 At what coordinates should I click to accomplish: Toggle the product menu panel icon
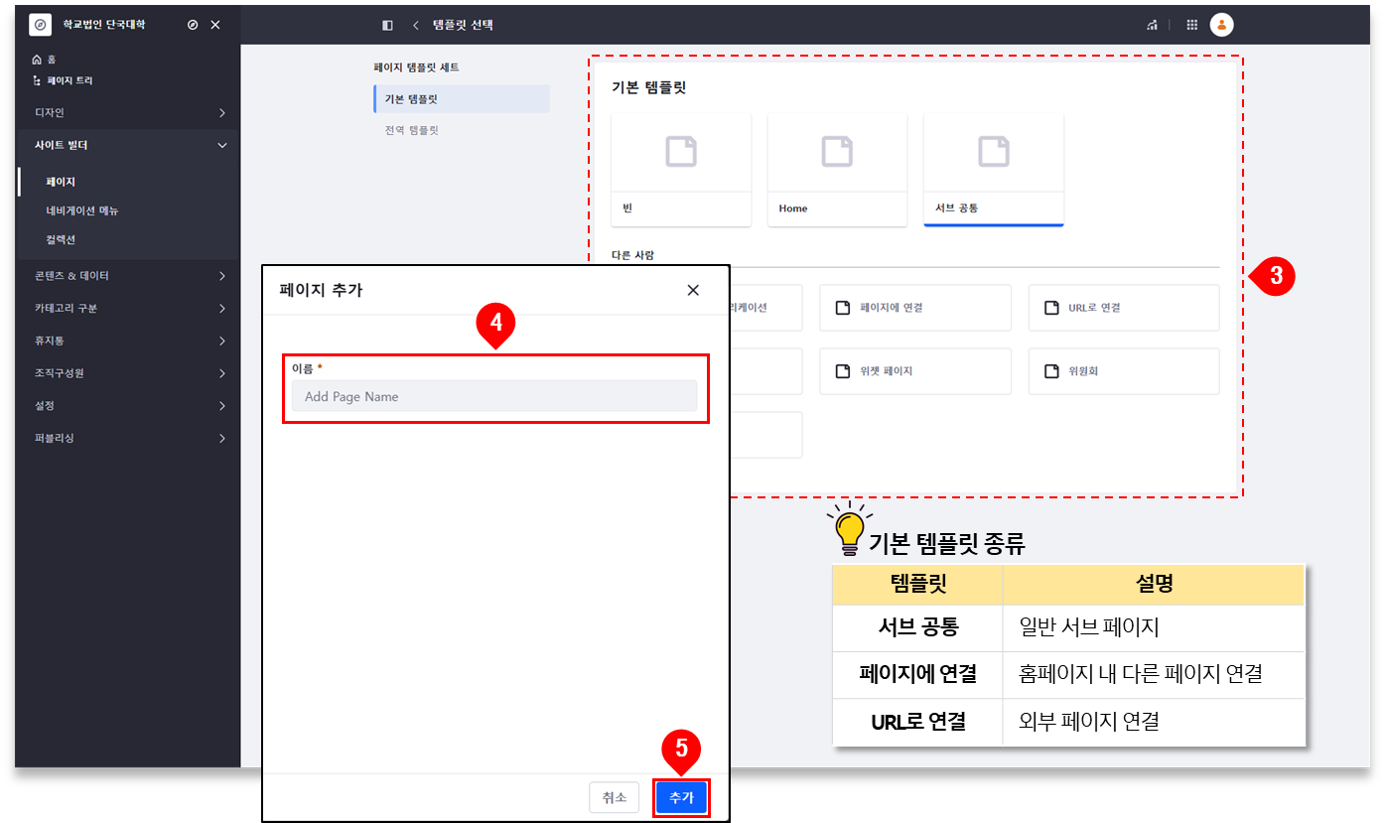pos(388,25)
